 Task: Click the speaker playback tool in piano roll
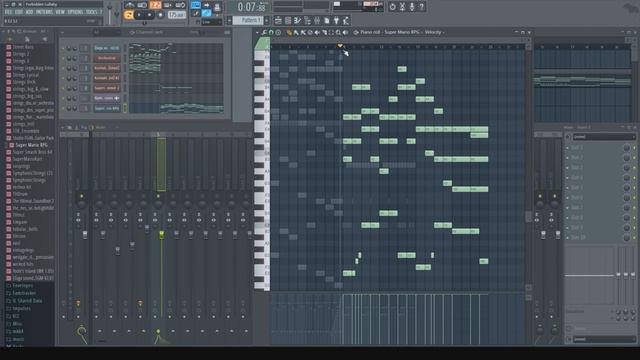(345, 32)
